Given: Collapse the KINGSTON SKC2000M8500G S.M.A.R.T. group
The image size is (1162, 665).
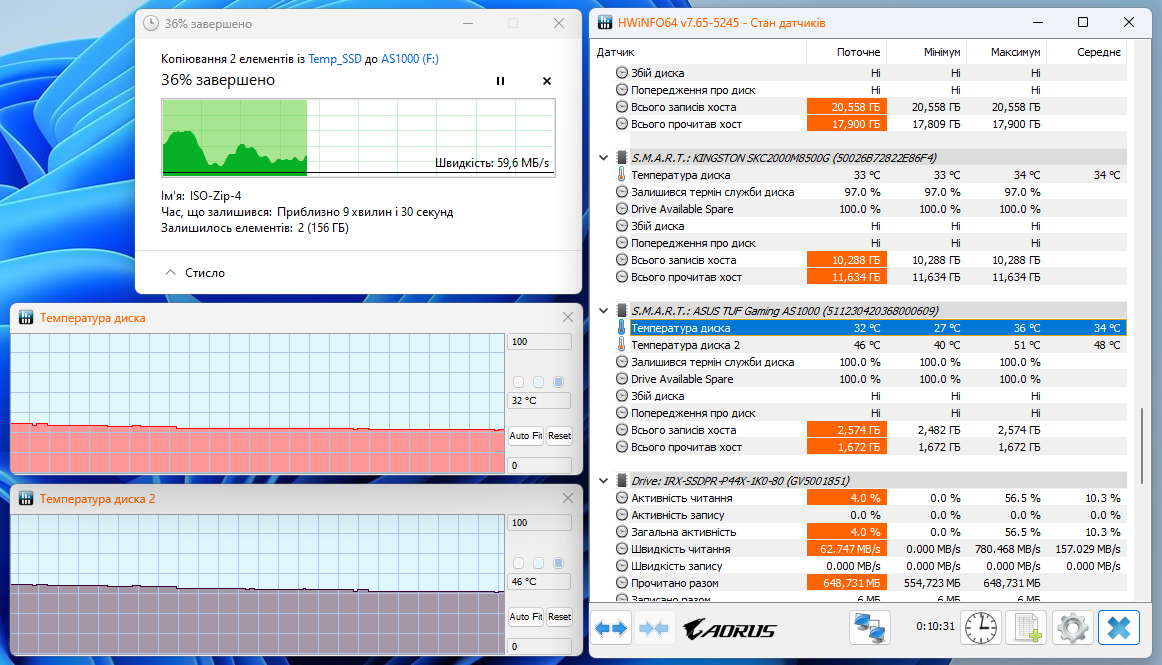Looking at the screenshot, I should (603, 157).
